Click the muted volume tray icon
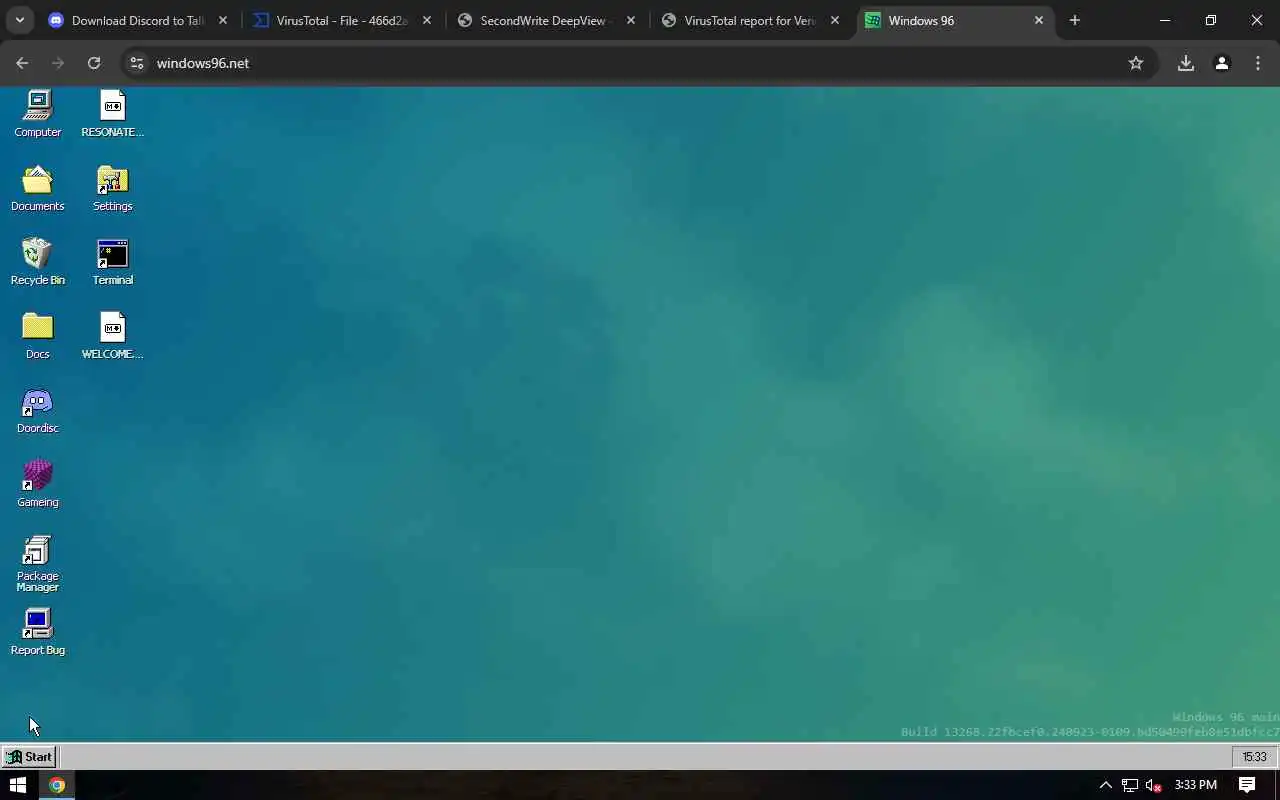 coord(1154,785)
